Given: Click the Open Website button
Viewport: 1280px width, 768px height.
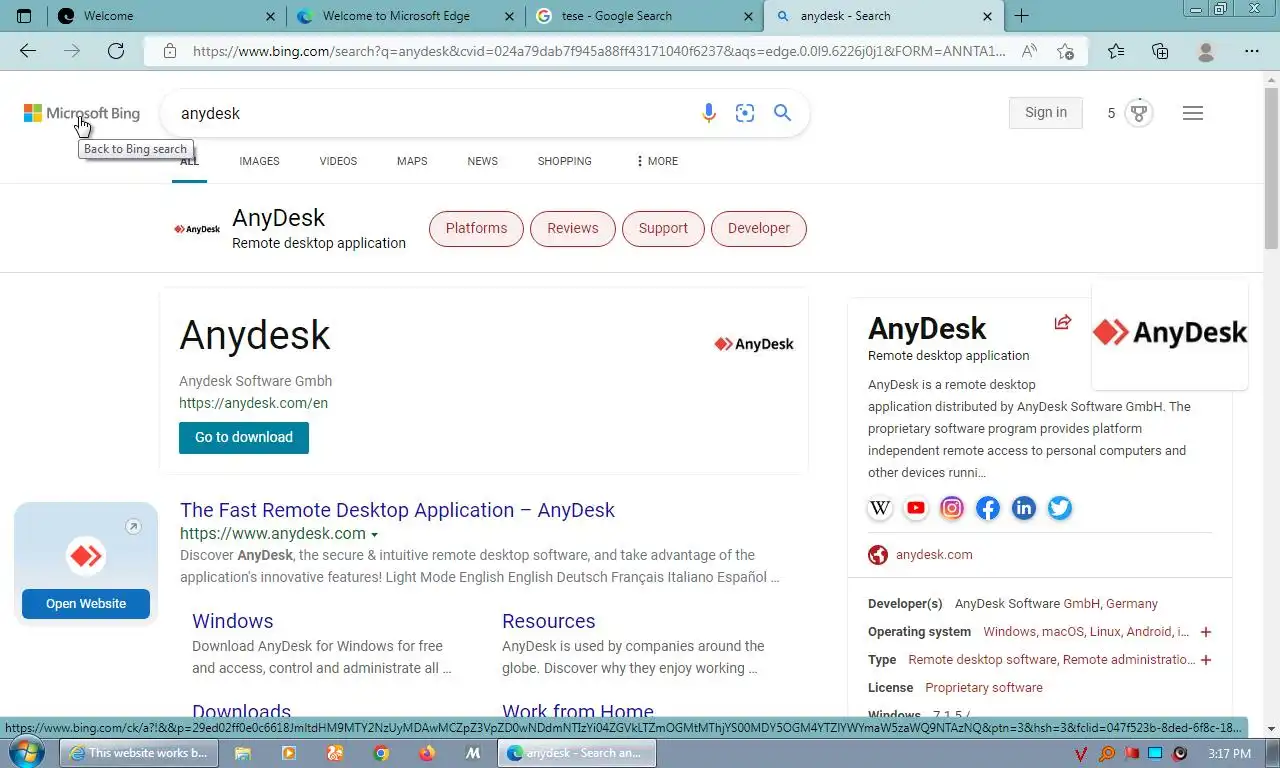Looking at the screenshot, I should coord(86,604).
